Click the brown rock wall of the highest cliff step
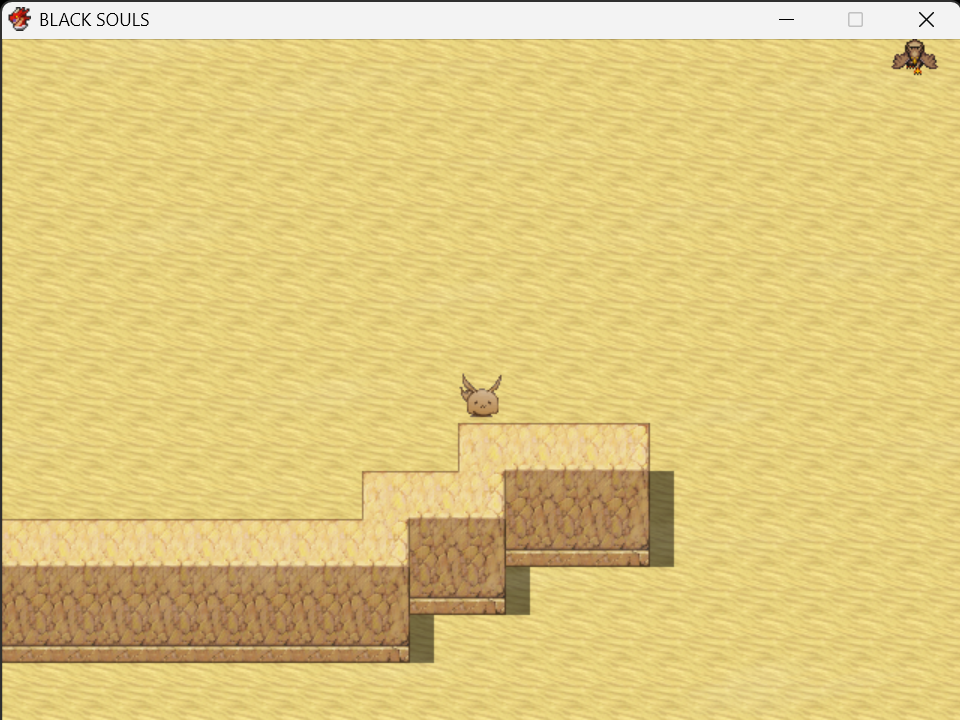This screenshot has width=960, height=720. point(577,511)
